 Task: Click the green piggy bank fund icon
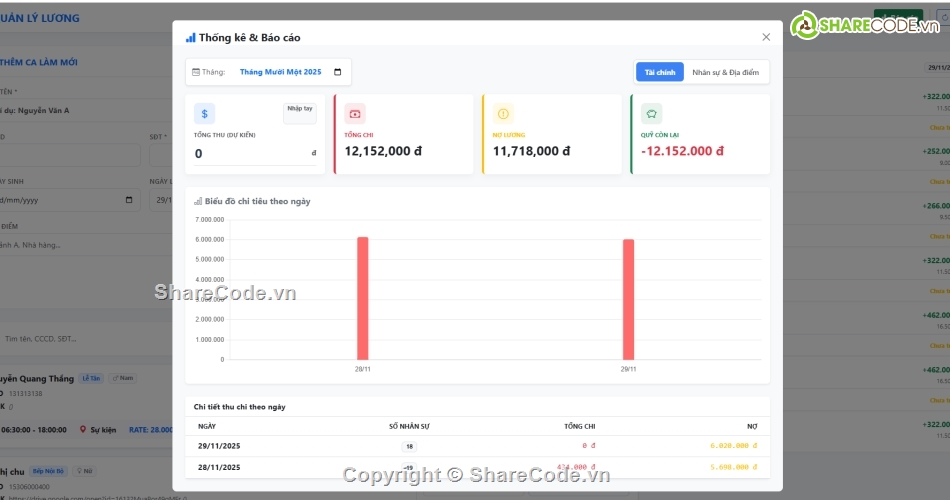(x=651, y=114)
